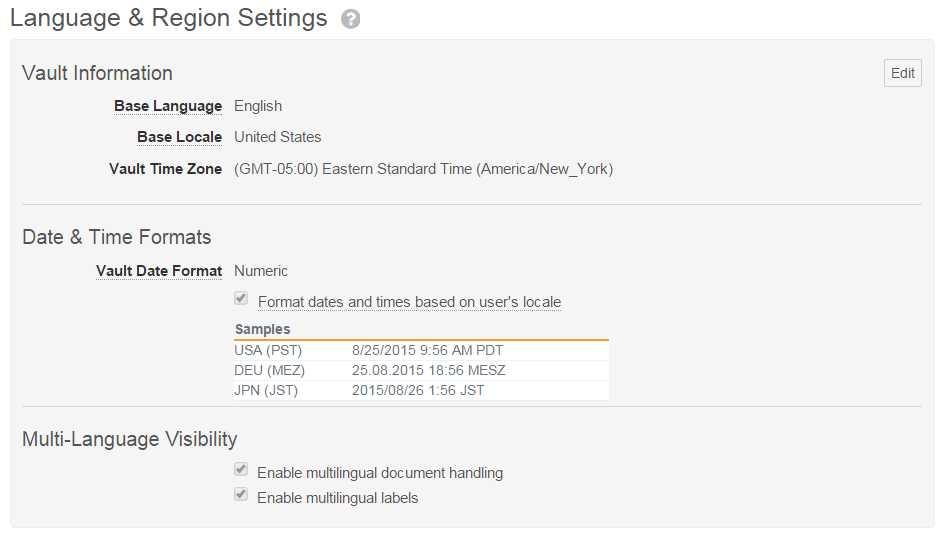Click the Vault Information section heading
This screenshot has height=536, width=944.
click(x=97, y=73)
